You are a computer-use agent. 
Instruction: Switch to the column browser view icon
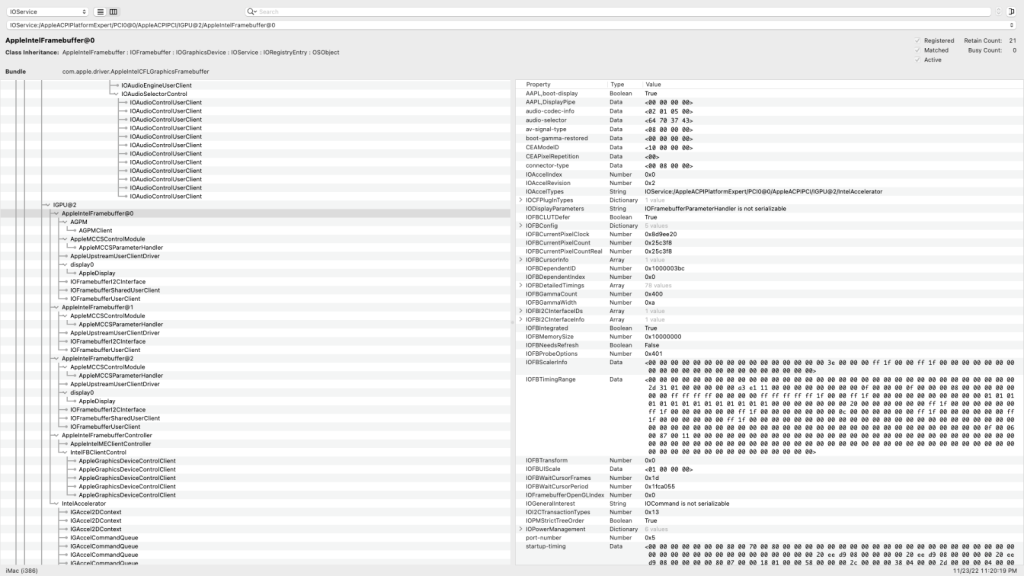click(x=112, y=11)
